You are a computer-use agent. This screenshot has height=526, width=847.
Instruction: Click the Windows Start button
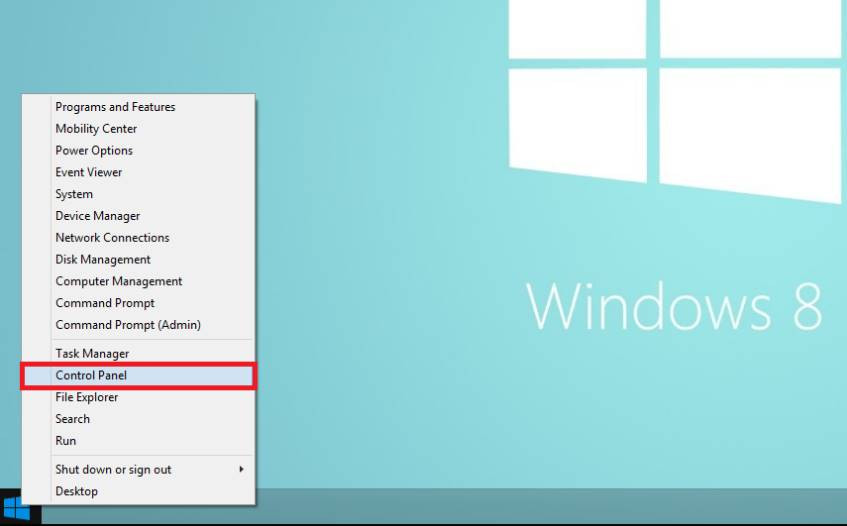(17, 508)
